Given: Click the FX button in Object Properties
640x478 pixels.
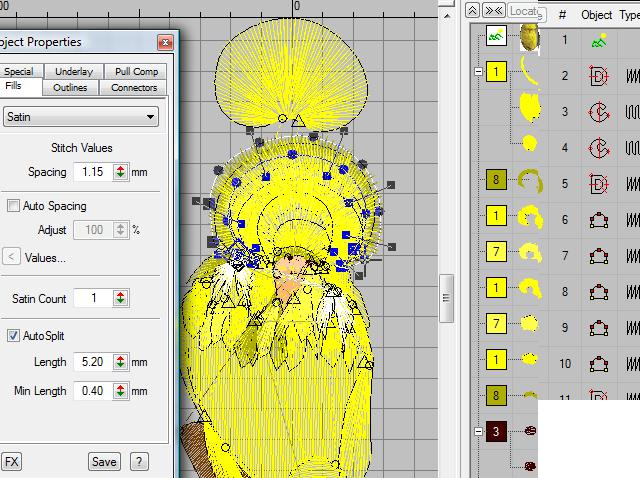Looking at the screenshot, I should (x=11, y=461).
